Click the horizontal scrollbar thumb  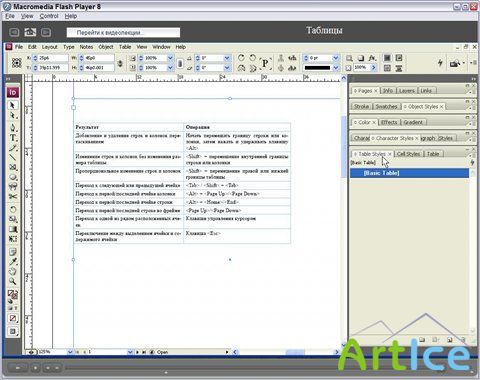tap(295, 352)
